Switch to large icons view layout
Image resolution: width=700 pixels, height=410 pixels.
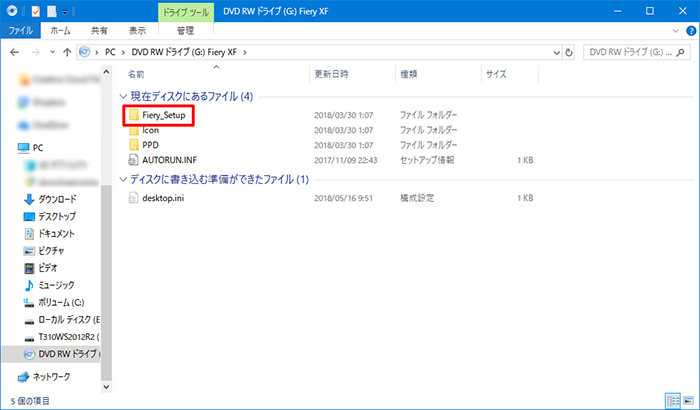pyautogui.click(x=688, y=401)
